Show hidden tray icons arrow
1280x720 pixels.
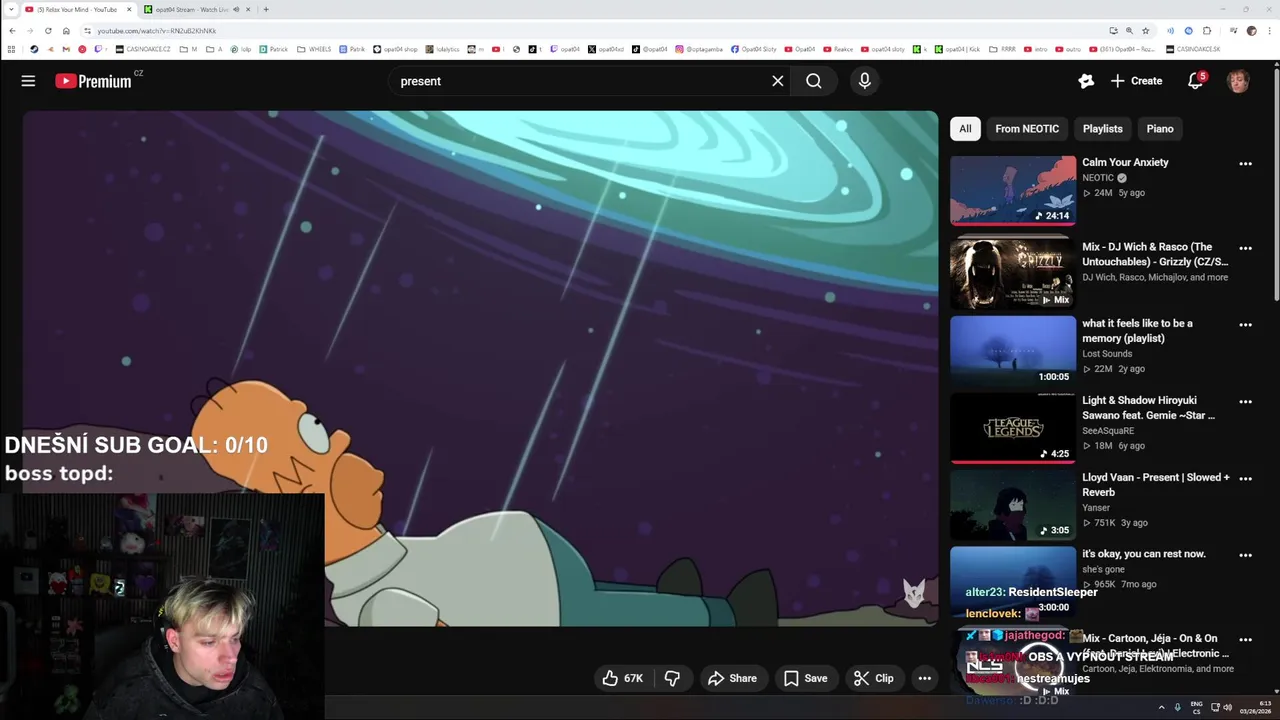tap(1161, 707)
